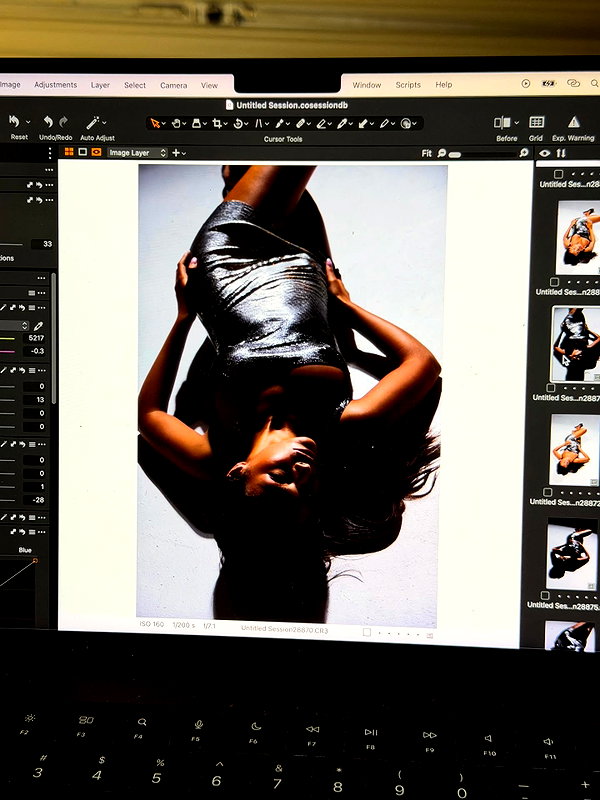Click the Undo arrow button

coord(48,121)
